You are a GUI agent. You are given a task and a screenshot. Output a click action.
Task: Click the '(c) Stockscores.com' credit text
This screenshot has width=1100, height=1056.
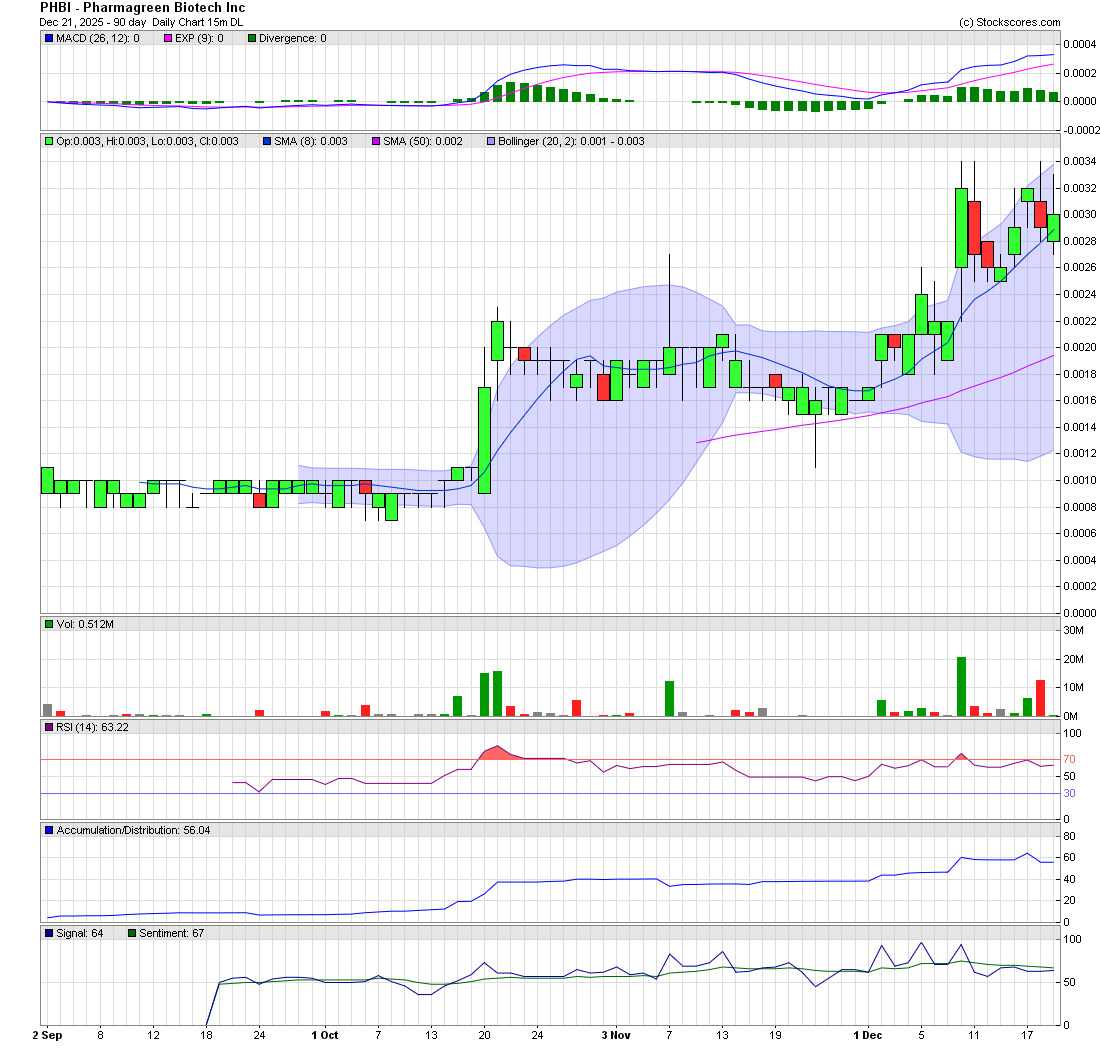point(1010,22)
